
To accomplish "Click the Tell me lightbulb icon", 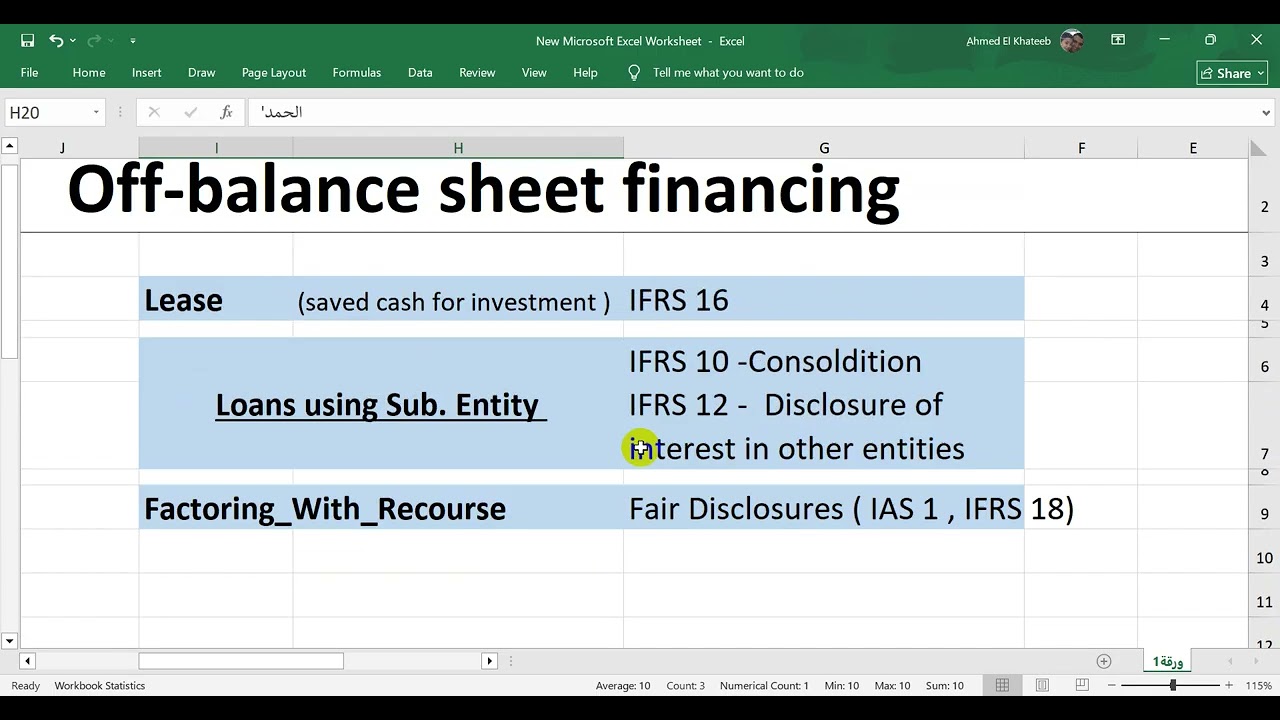I will click(634, 72).
